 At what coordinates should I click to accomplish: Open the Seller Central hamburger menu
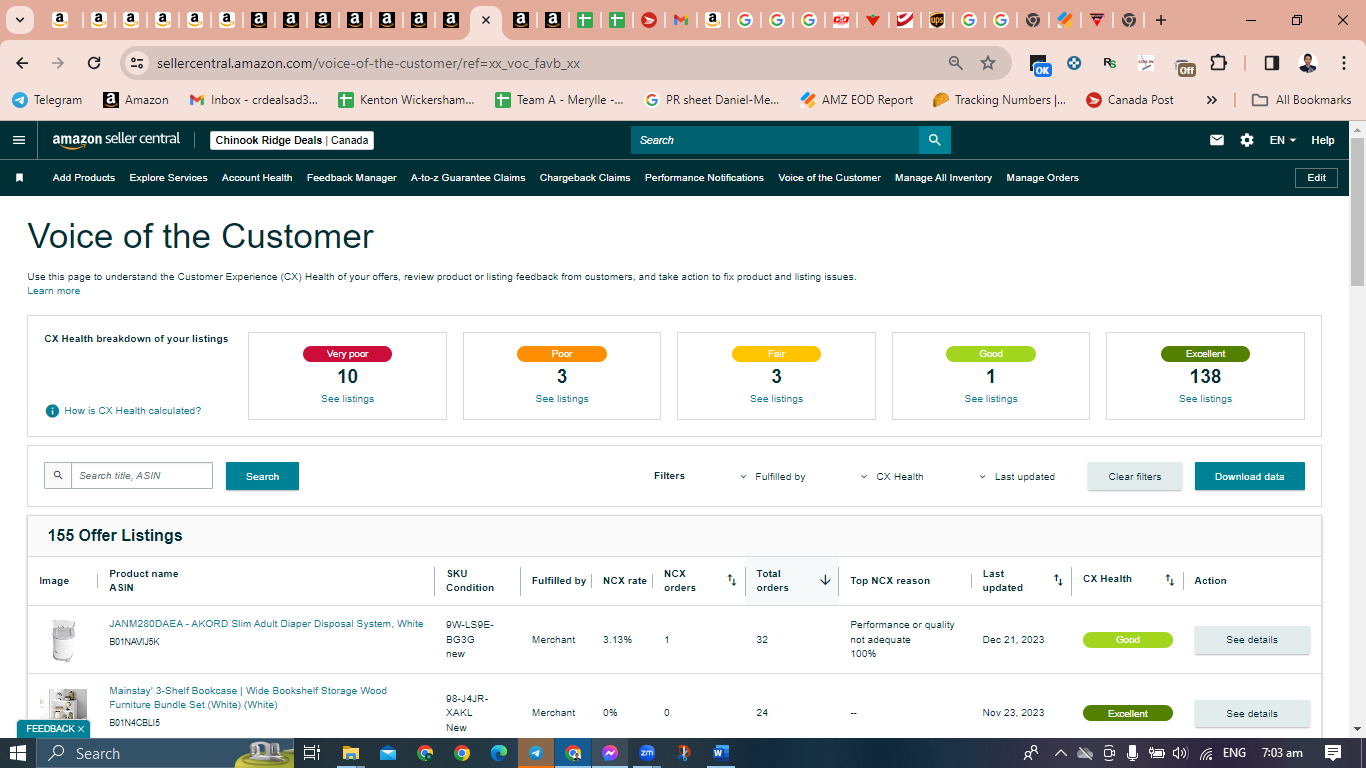19,140
